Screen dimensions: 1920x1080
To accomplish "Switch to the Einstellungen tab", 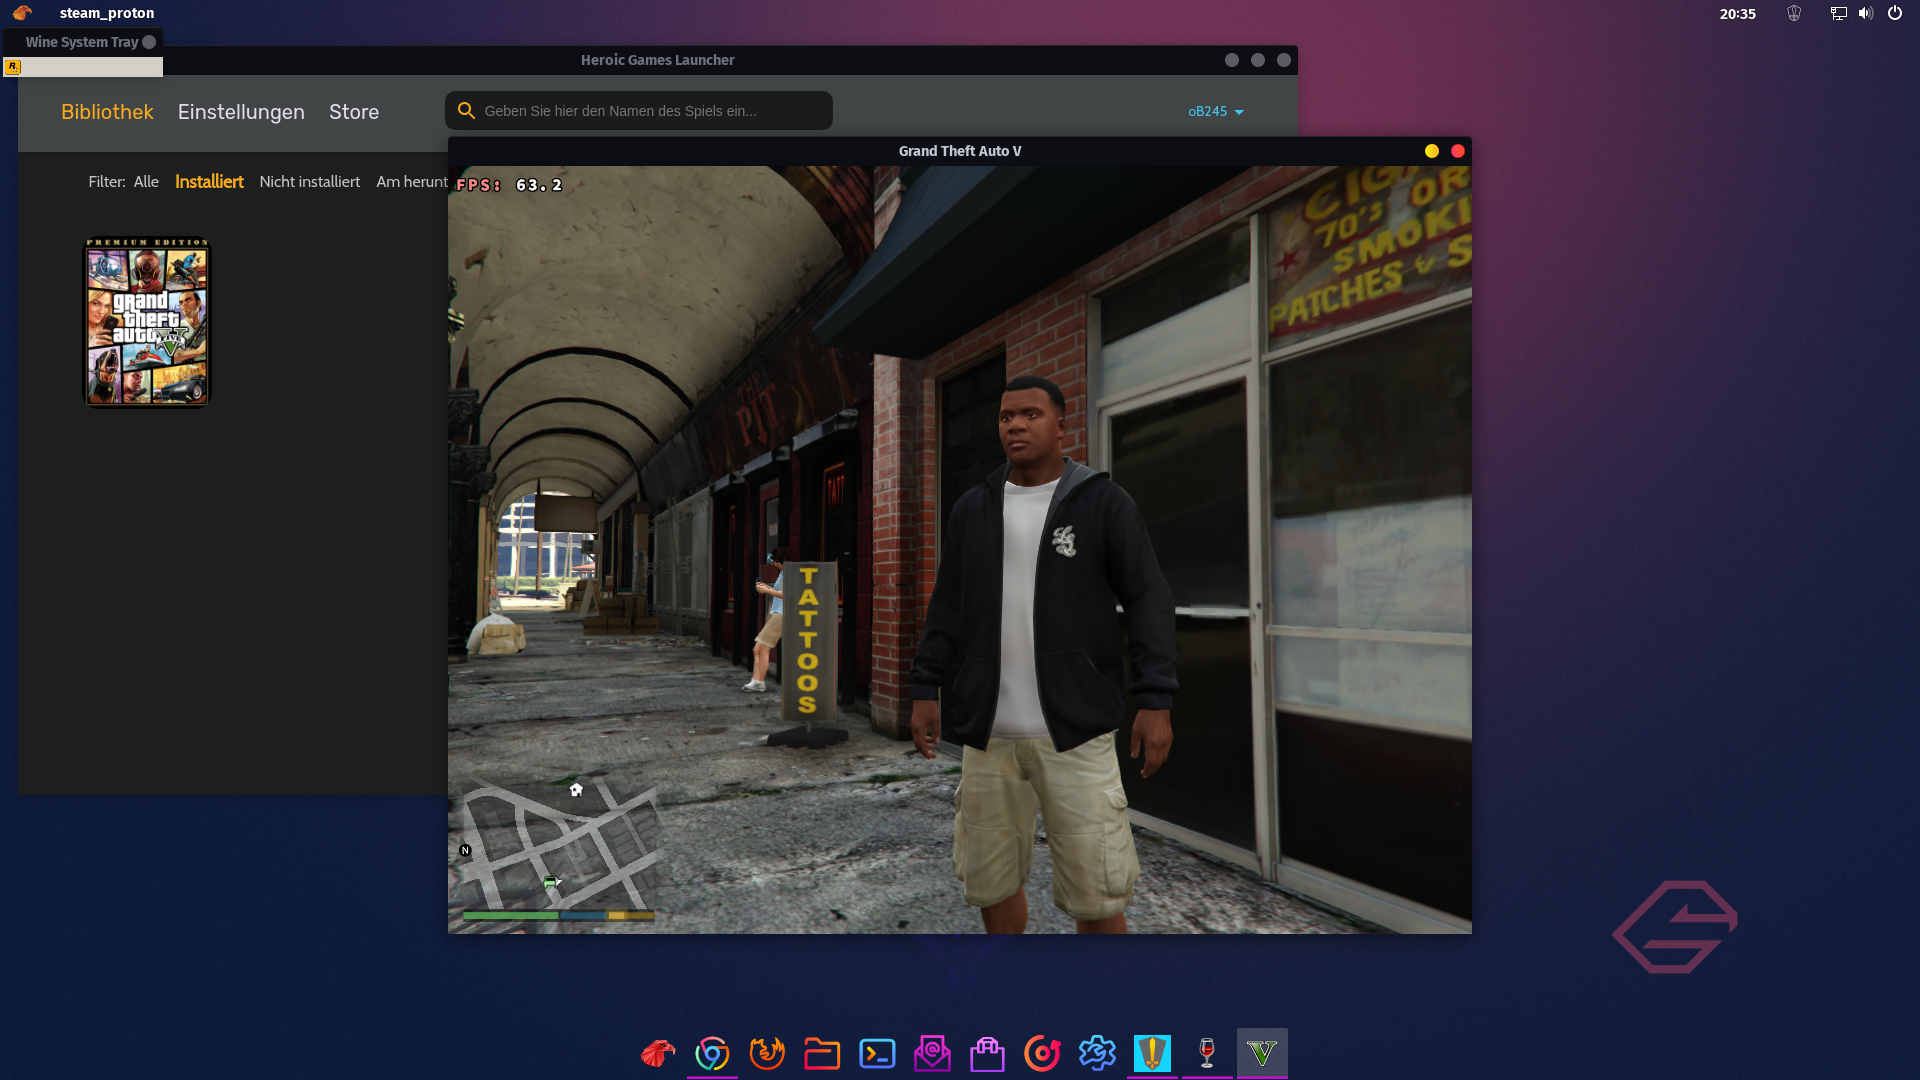I will pos(241,112).
